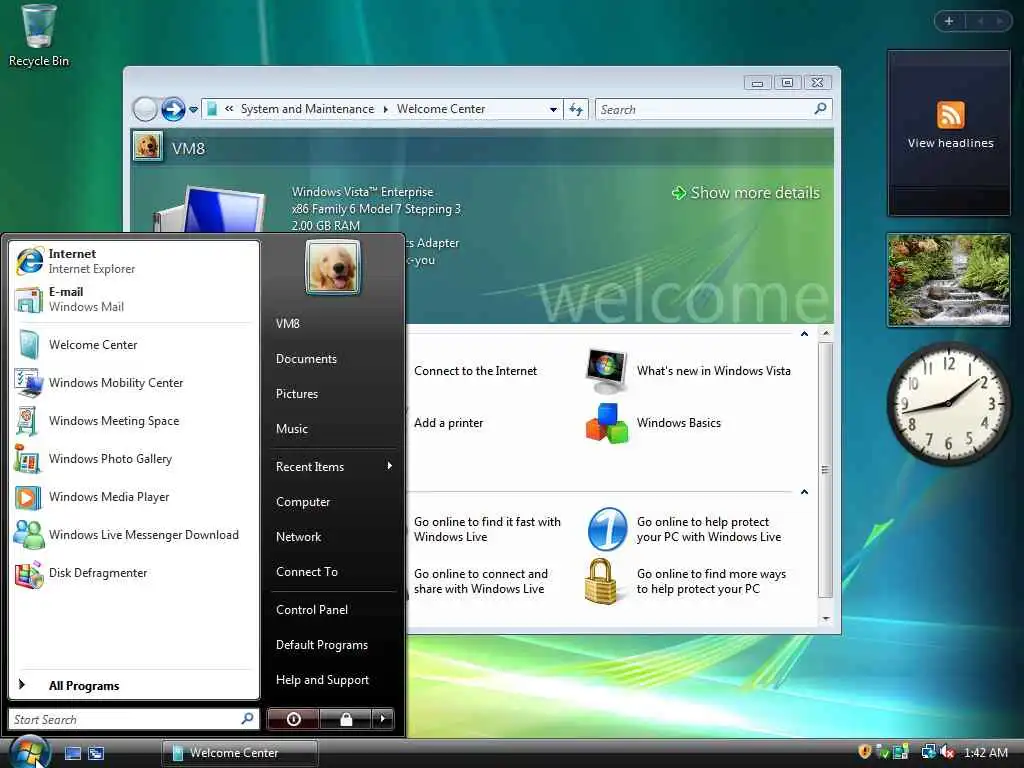This screenshot has height=768, width=1024.
Task: Launch Disk Defragmenter icon
Action: 29,573
